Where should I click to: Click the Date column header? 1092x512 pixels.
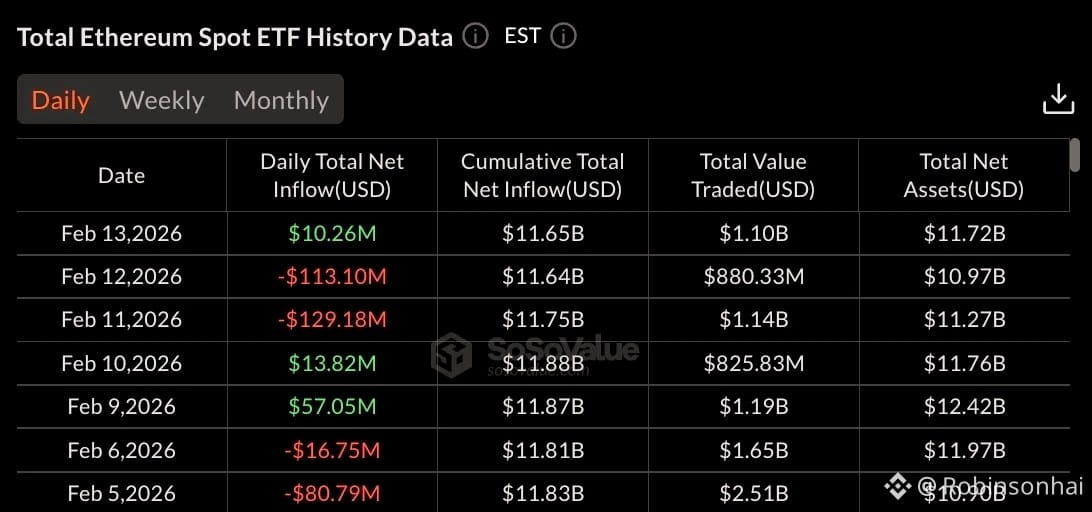122,176
